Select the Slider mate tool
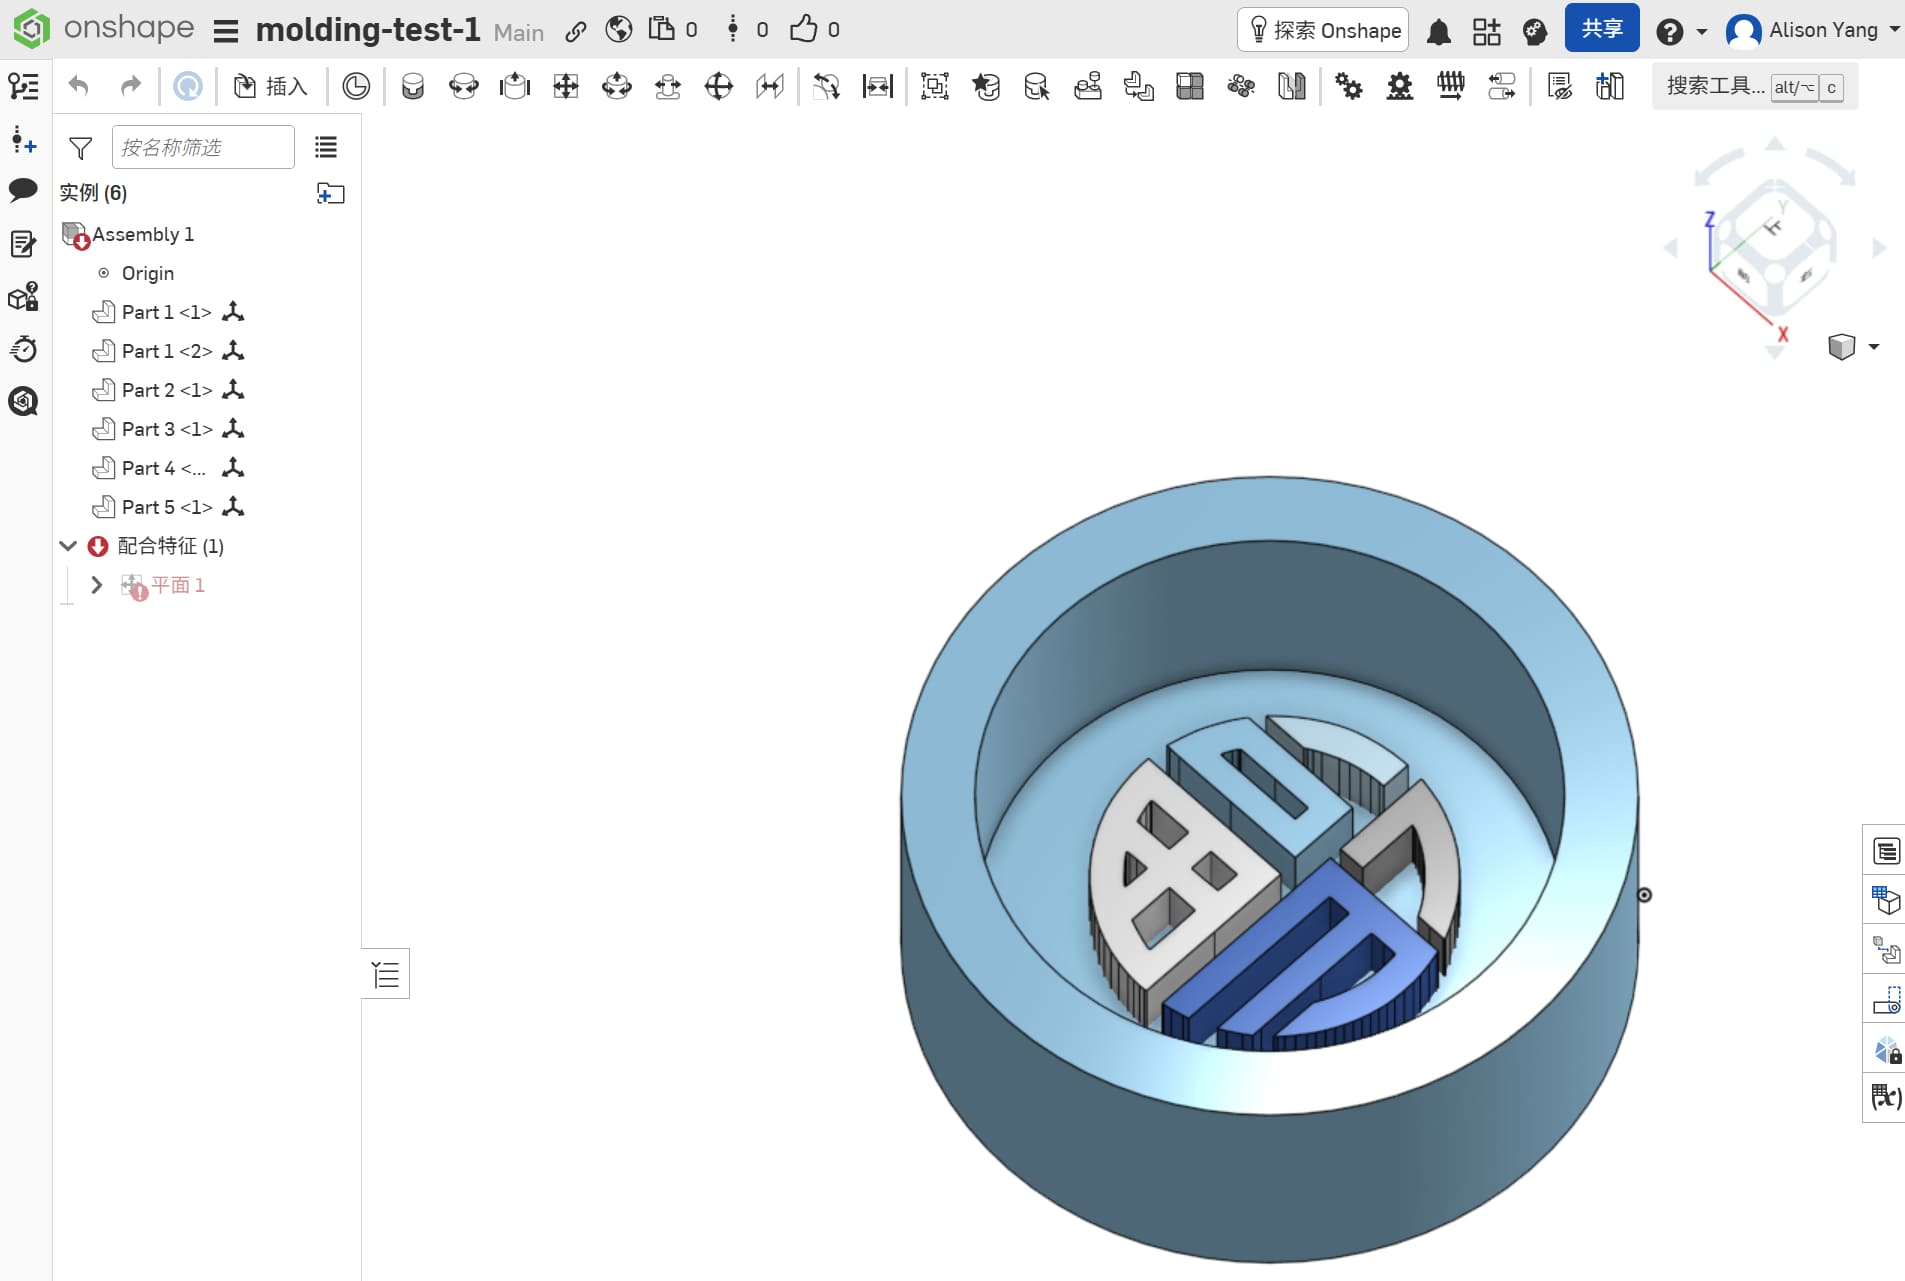Image resolution: width=1905 pixels, height=1281 pixels. 514,86
